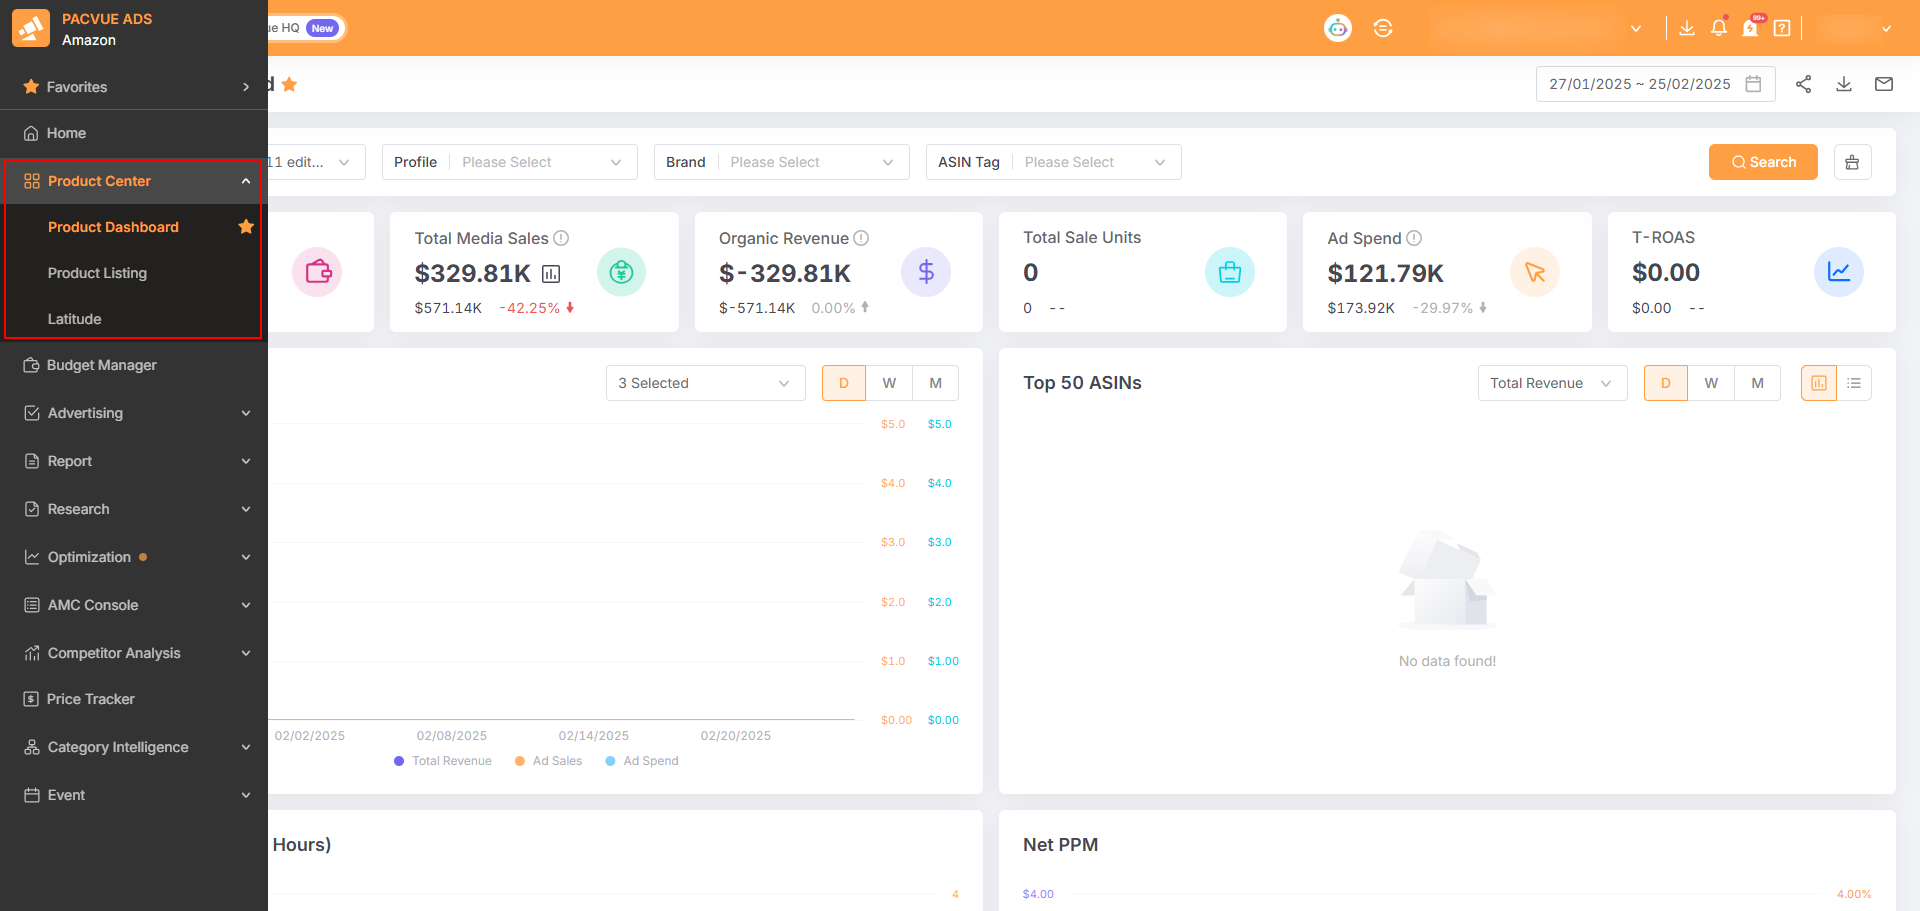1920x911 pixels.
Task: Open the Total Revenue metric dropdown
Action: [1552, 382]
